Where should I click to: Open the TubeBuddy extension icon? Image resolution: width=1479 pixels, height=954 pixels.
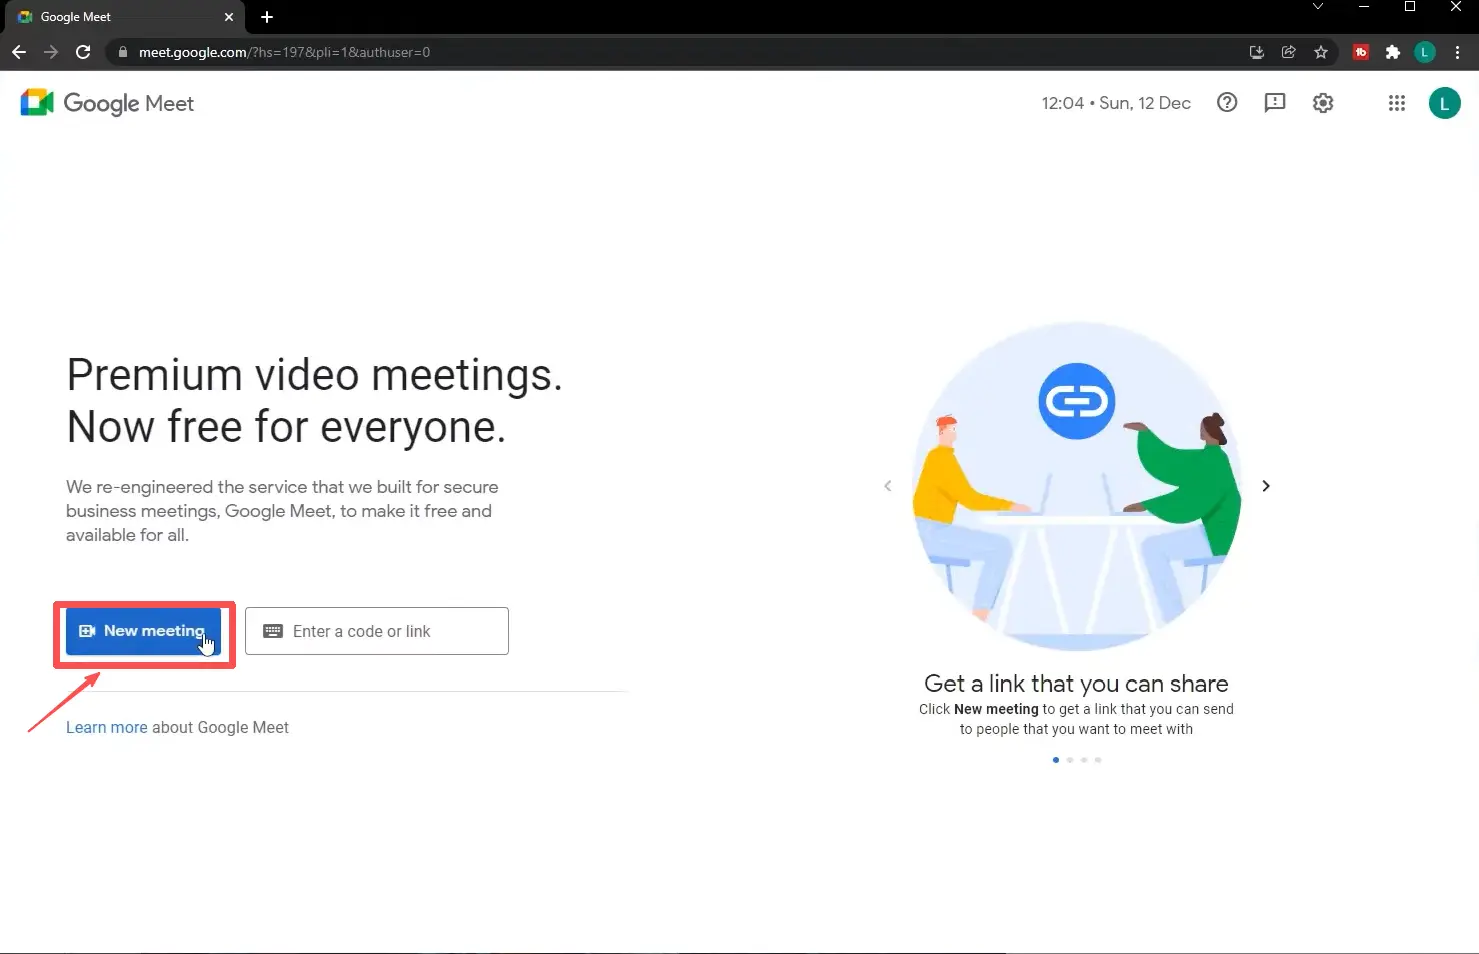[1360, 52]
